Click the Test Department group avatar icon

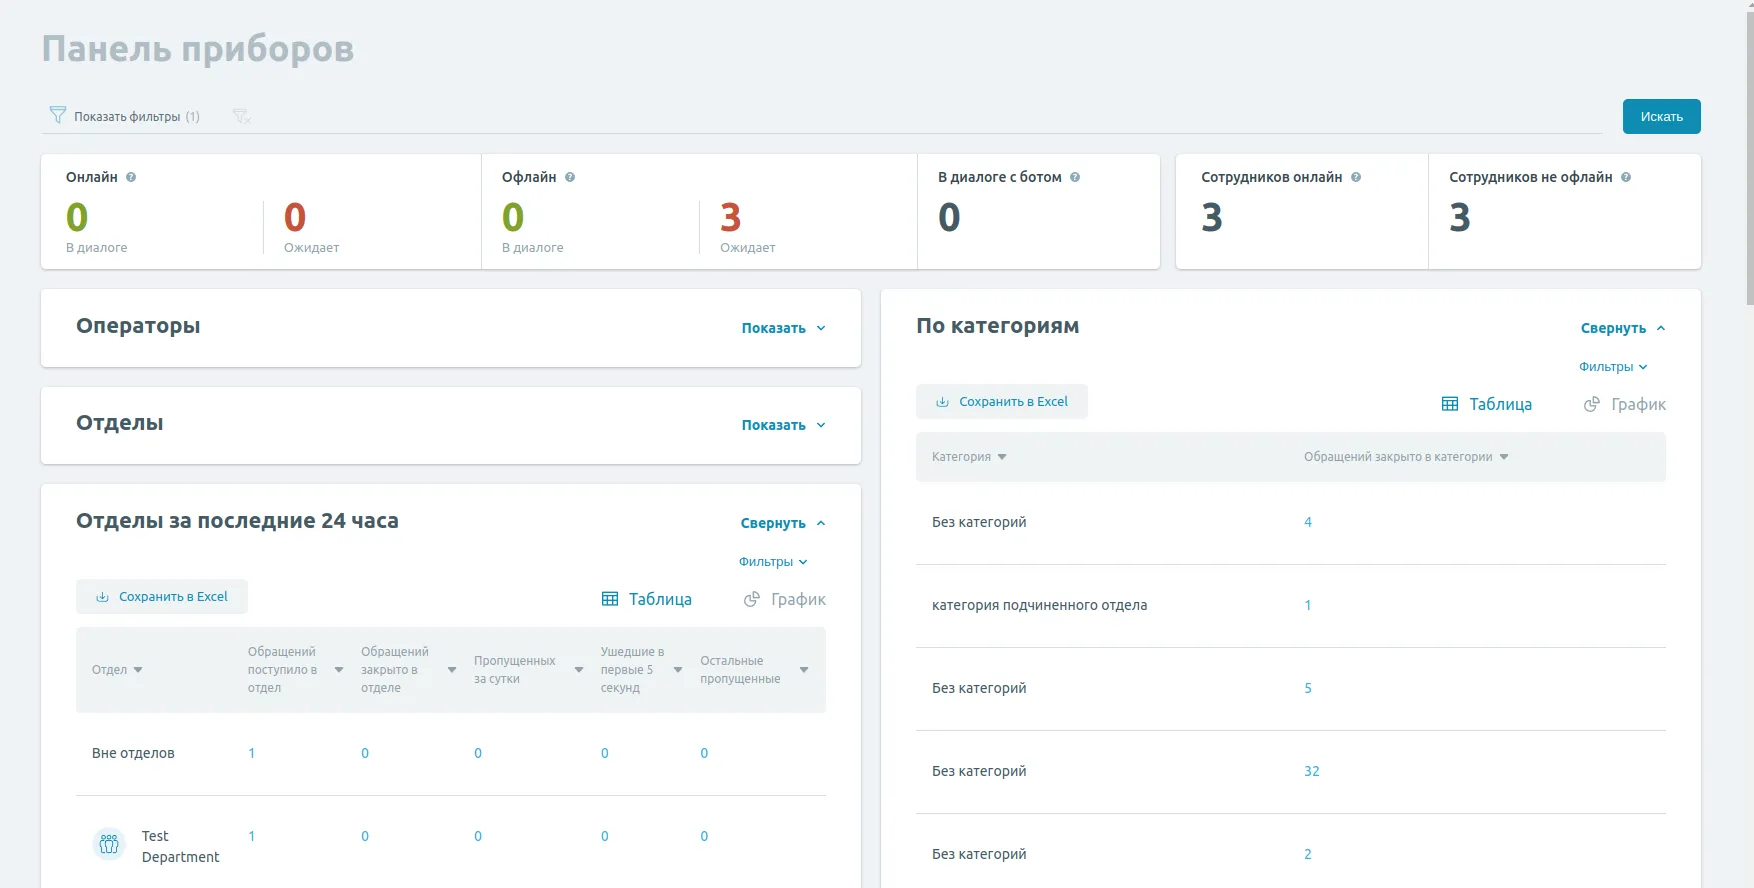[109, 845]
